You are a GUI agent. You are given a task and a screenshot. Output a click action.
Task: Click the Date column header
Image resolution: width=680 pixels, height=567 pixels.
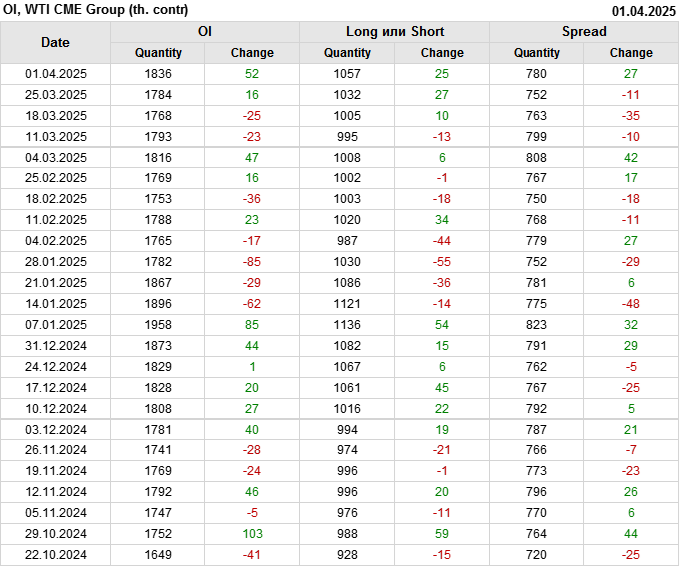pos(56,42)
